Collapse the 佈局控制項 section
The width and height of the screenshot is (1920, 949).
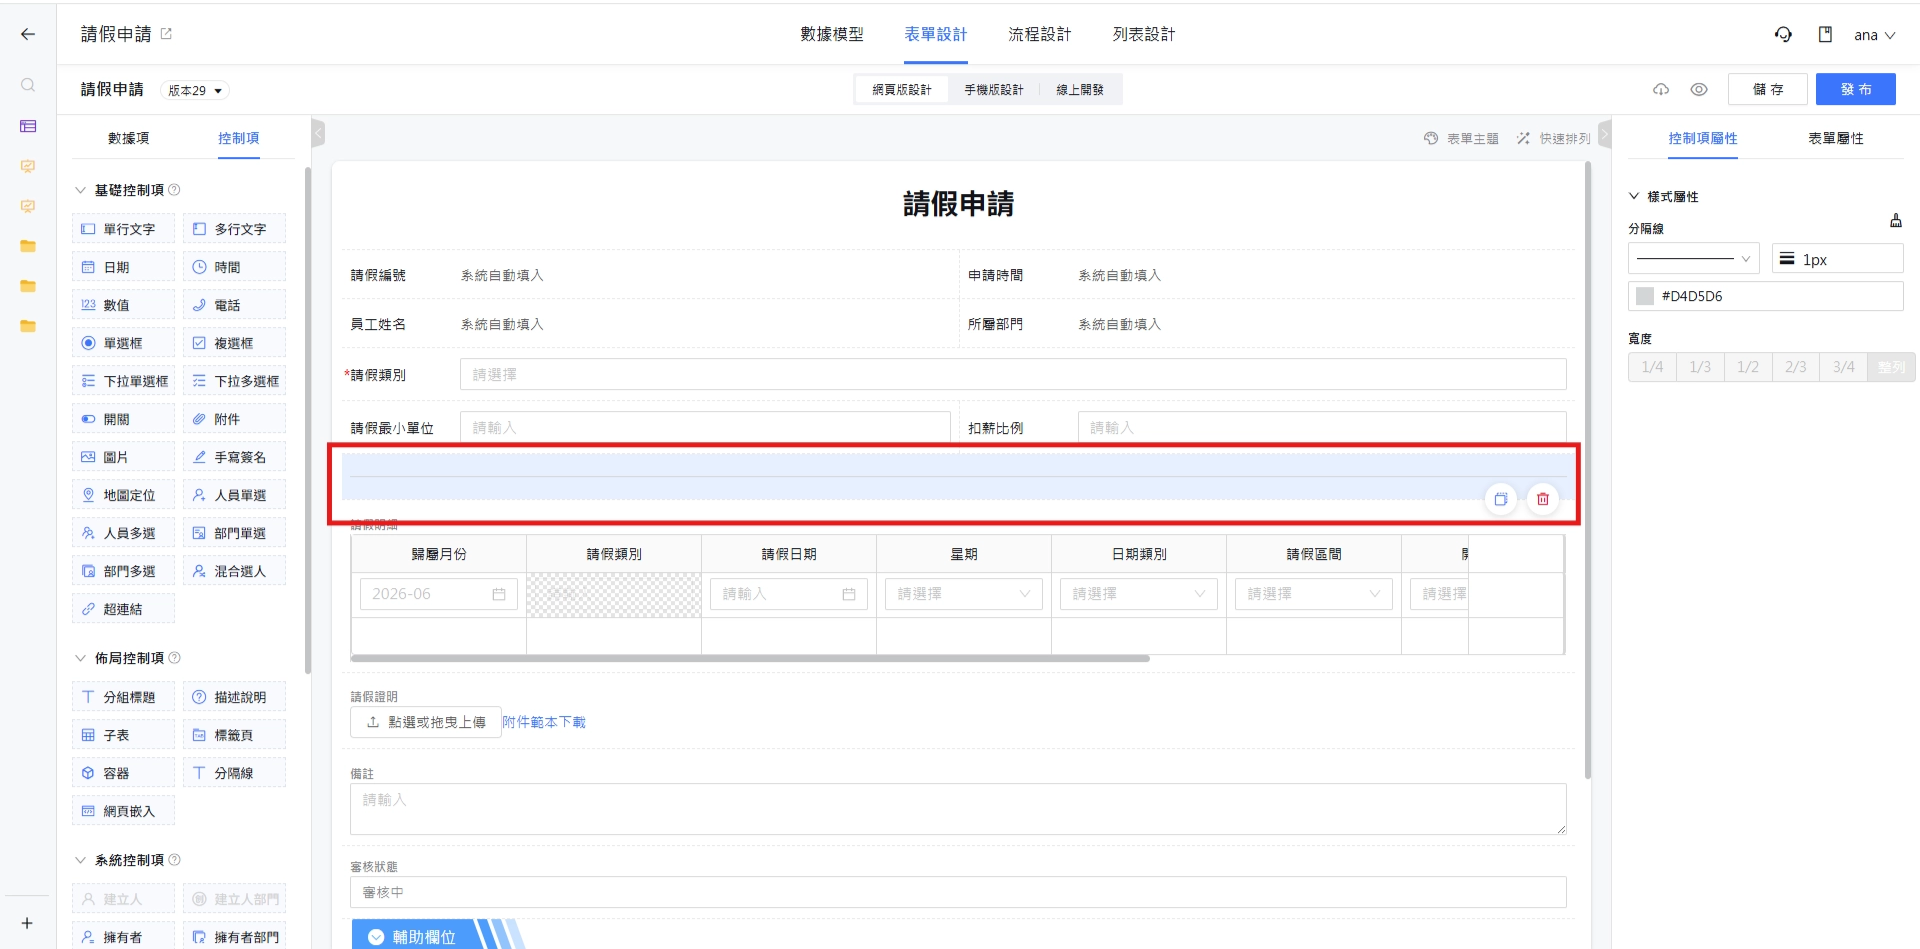(x=81, y=658)
